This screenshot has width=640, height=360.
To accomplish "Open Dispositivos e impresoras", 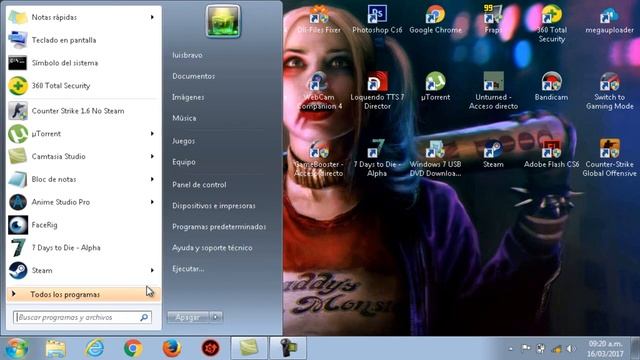I will (x=213, y=206).
